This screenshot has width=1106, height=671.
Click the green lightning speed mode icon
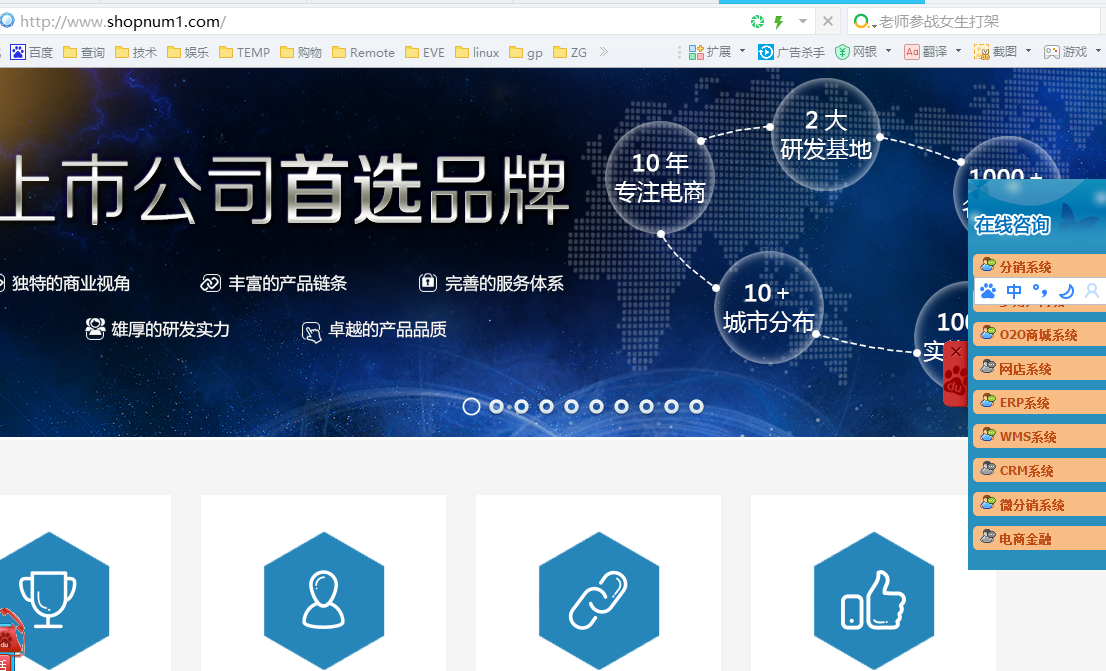779,22
